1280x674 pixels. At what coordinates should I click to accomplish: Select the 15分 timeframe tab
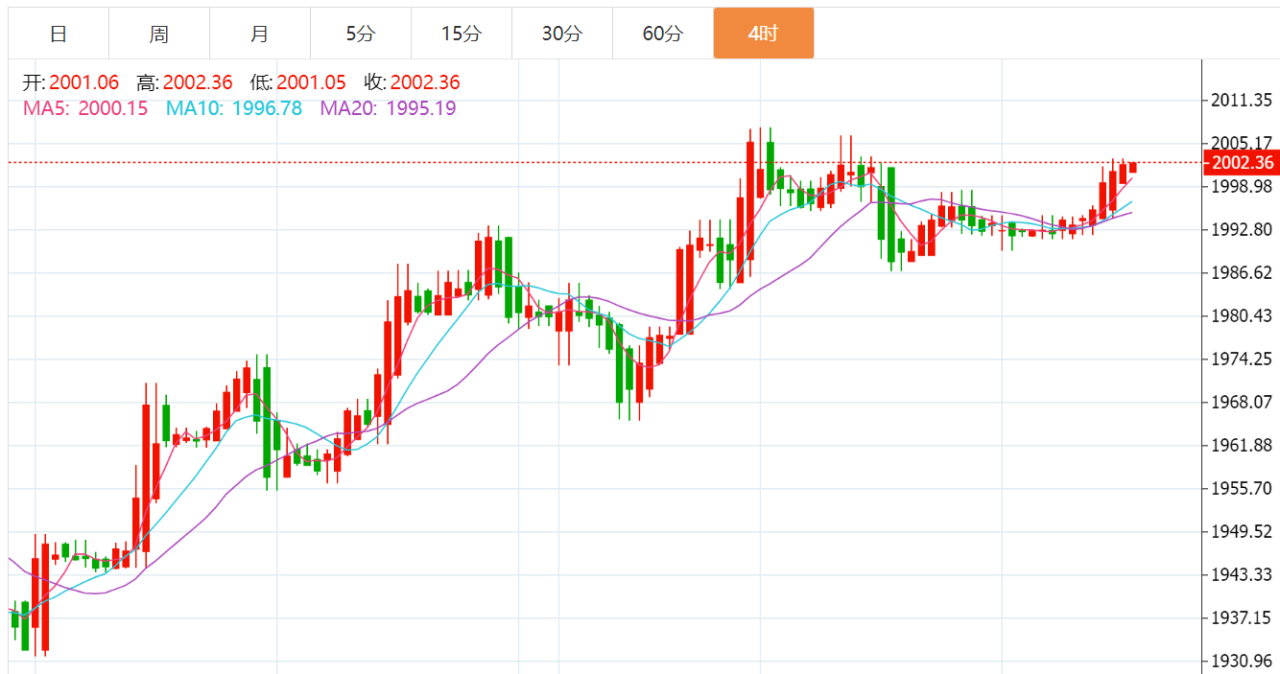(462, 33)
